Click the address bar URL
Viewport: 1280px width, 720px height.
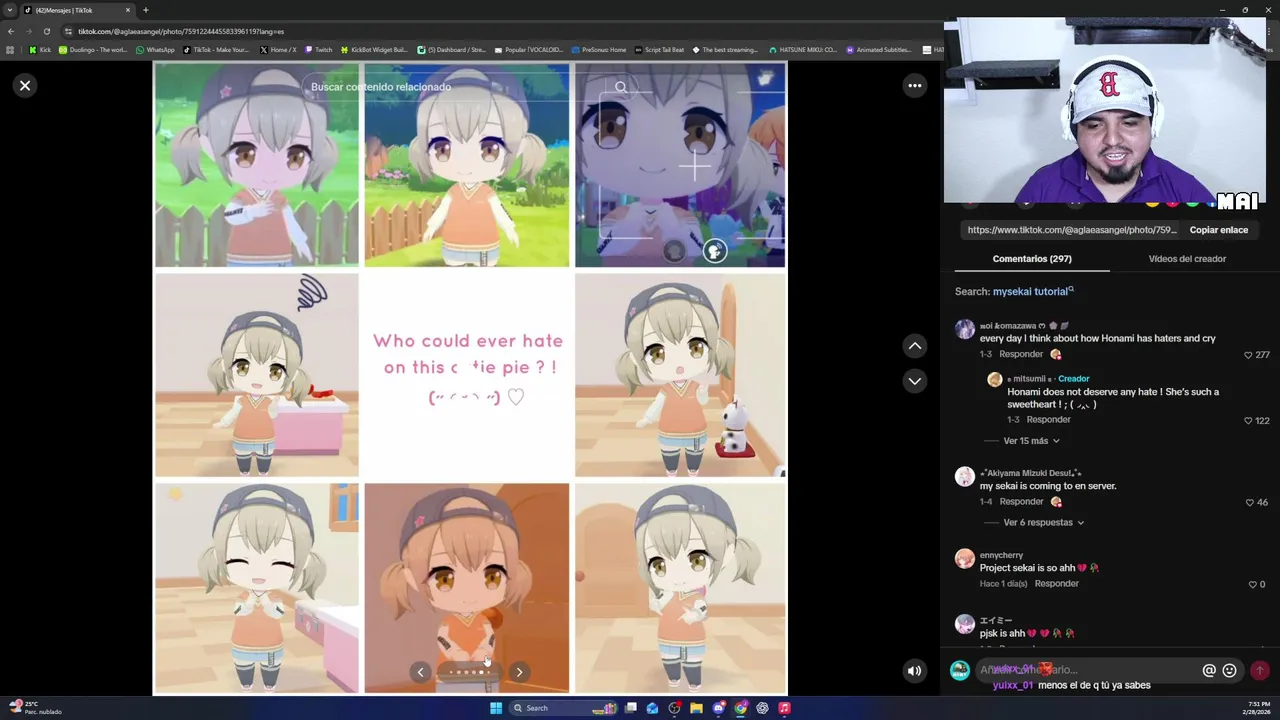click(181, 31)
